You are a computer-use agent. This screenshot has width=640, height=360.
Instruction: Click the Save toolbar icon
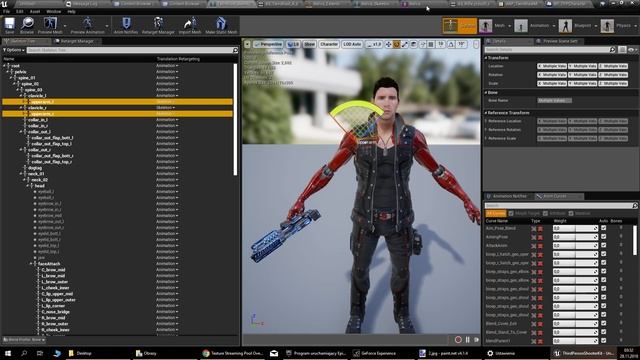tap(9, 25)
